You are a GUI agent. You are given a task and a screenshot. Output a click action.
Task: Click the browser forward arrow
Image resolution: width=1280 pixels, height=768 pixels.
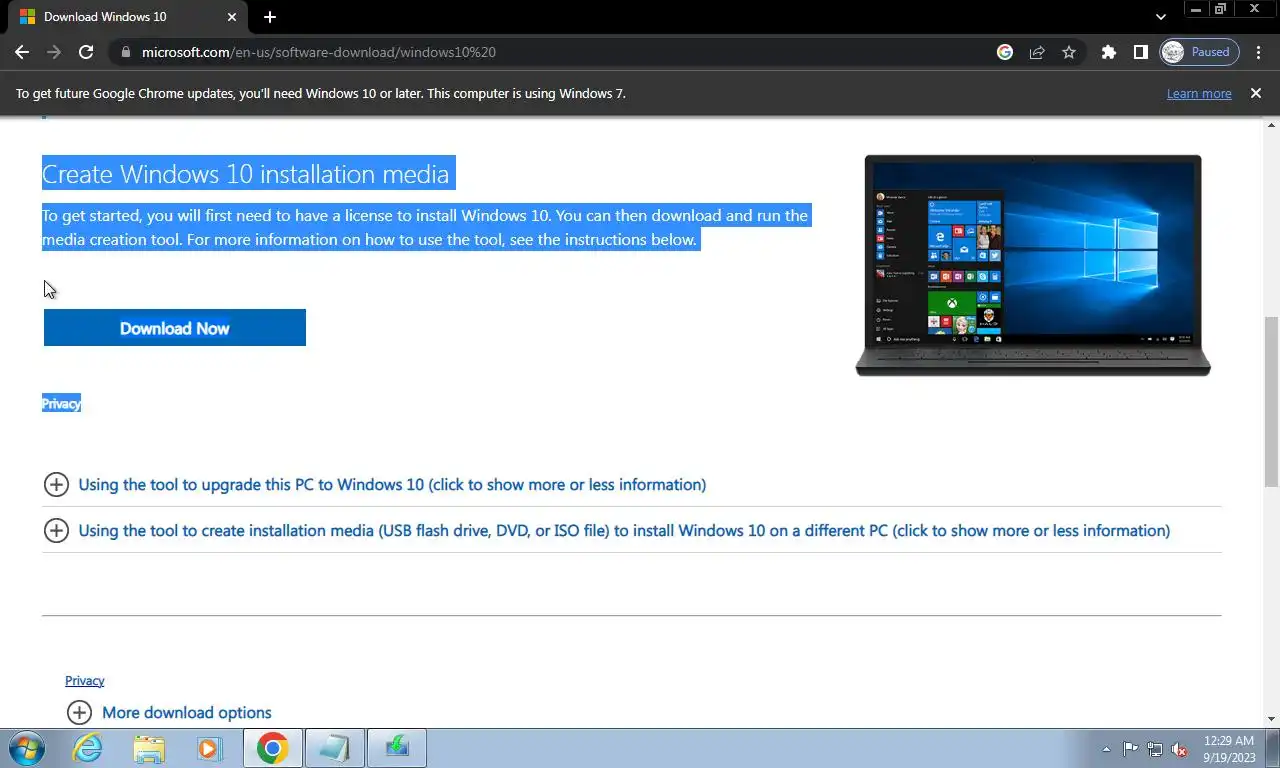54,52
